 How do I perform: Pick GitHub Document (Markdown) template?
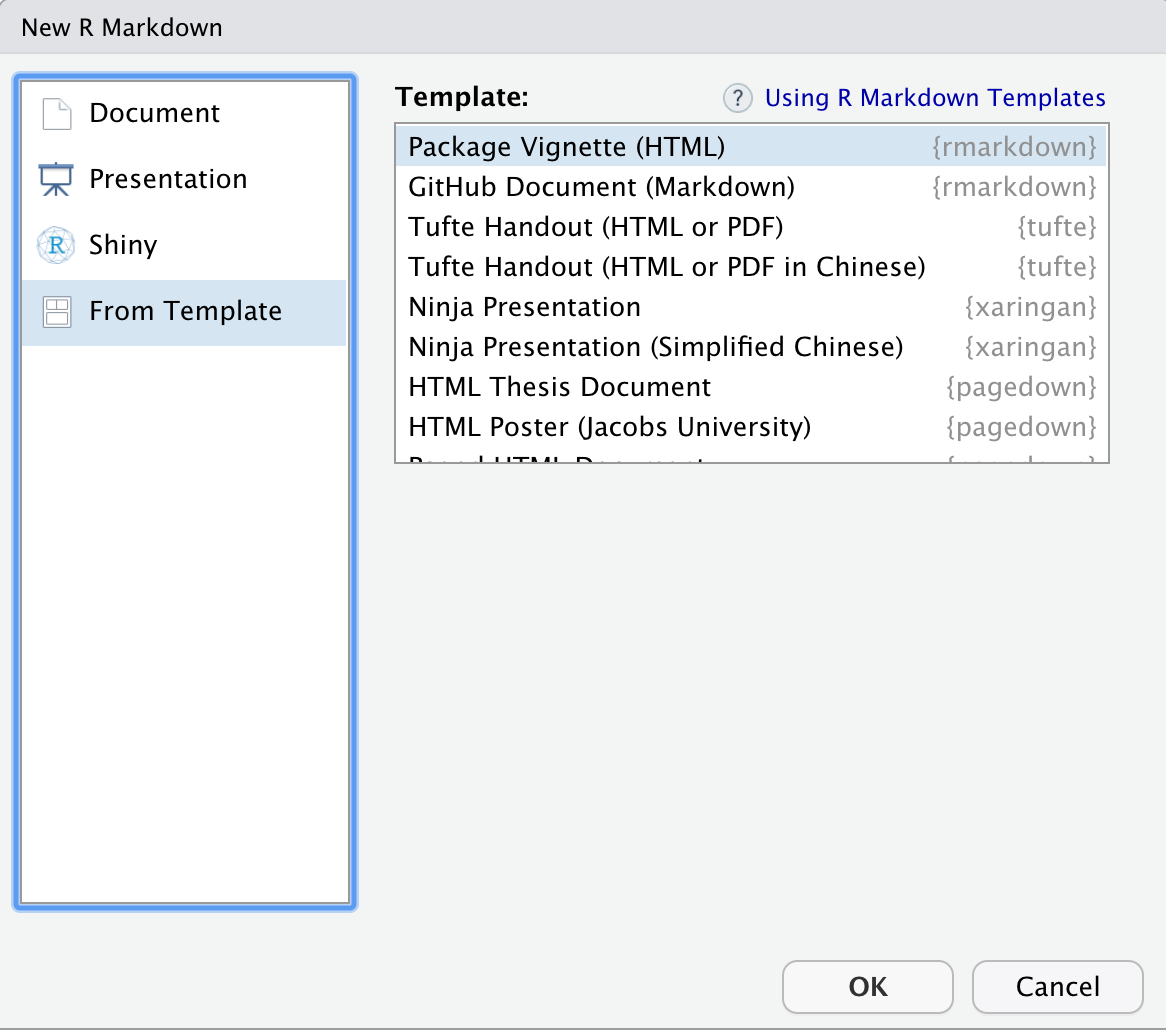[752, 187]
